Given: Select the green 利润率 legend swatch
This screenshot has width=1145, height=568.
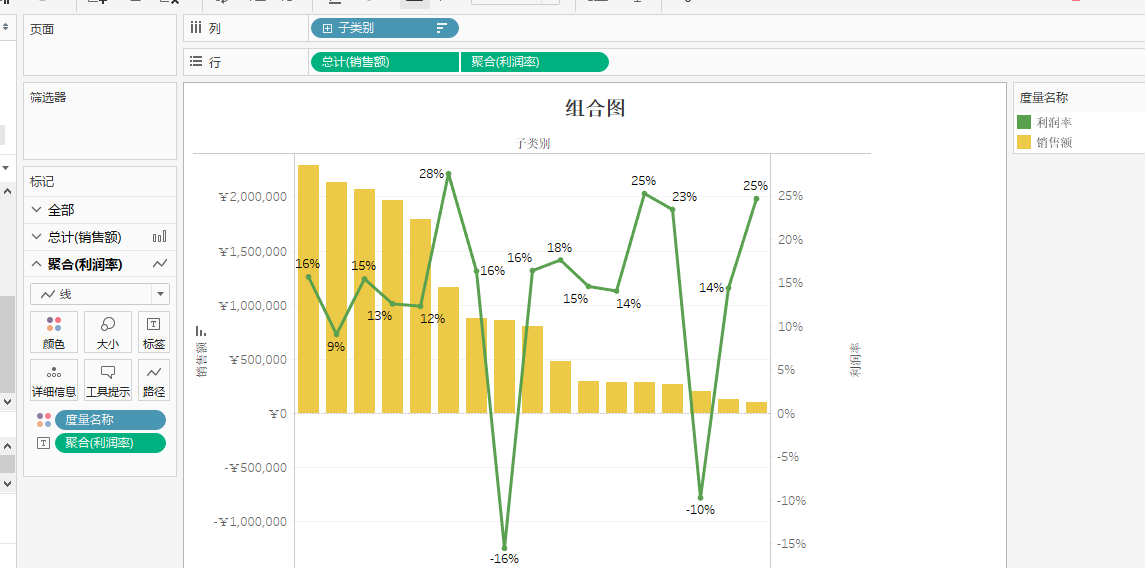Looking at the screenshot, I should coord(1024,122).
